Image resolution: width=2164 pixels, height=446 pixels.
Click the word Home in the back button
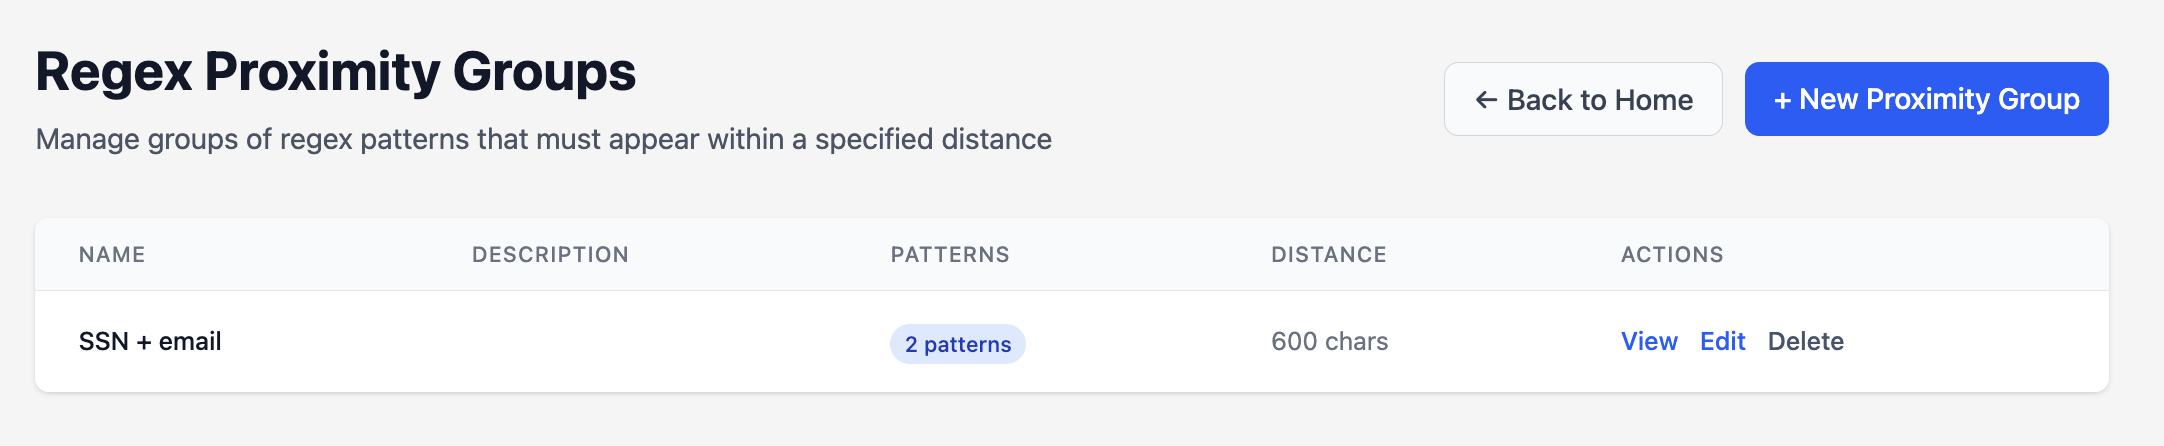(x=1653, y=100)
